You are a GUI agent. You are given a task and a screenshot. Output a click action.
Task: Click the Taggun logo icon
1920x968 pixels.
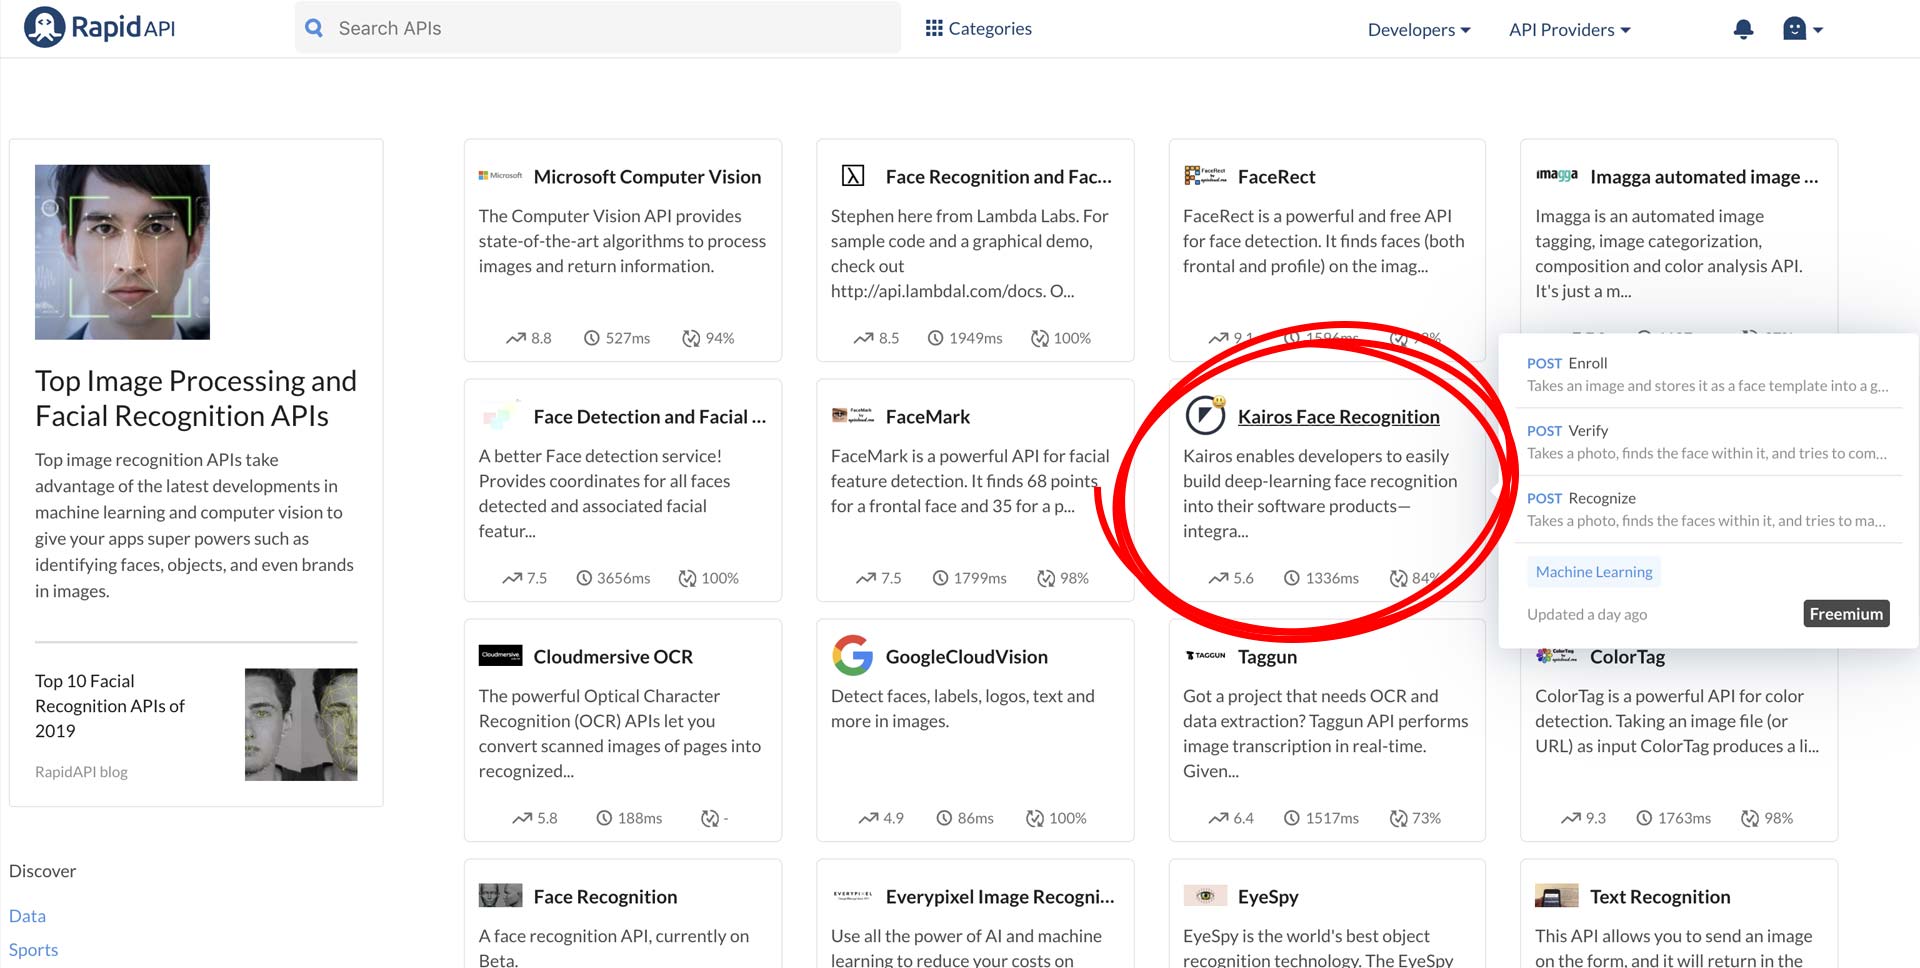1205,656
